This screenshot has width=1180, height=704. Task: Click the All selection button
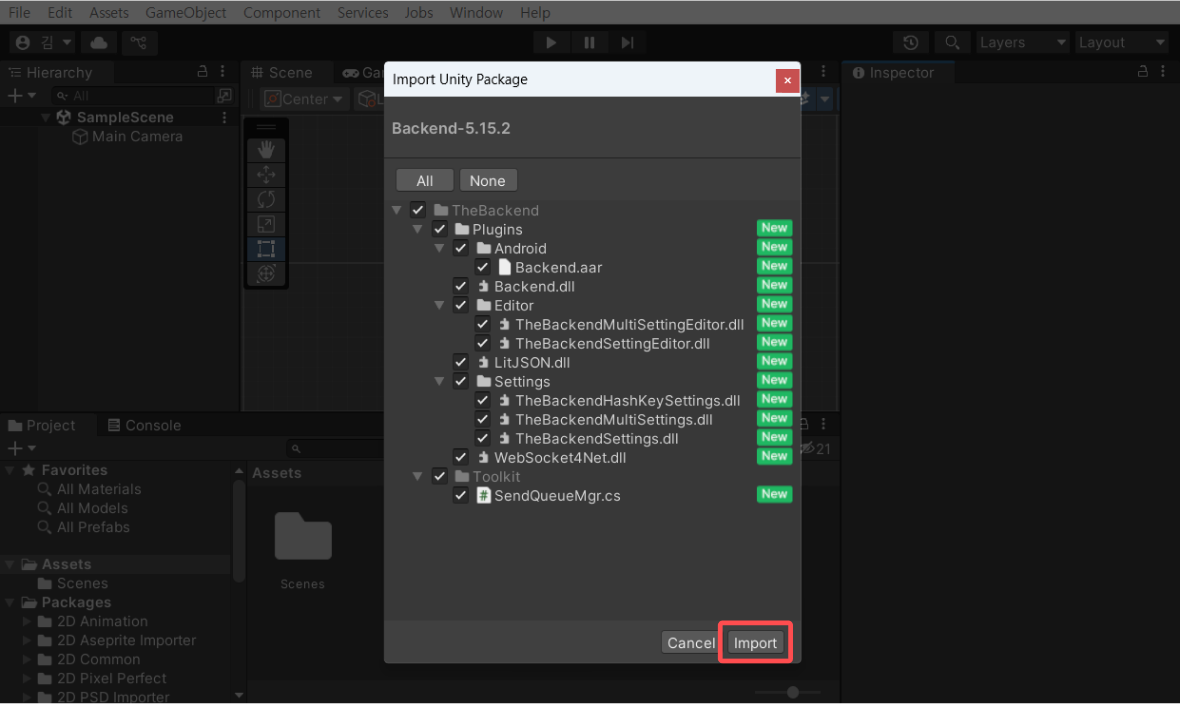click(424, 181)
